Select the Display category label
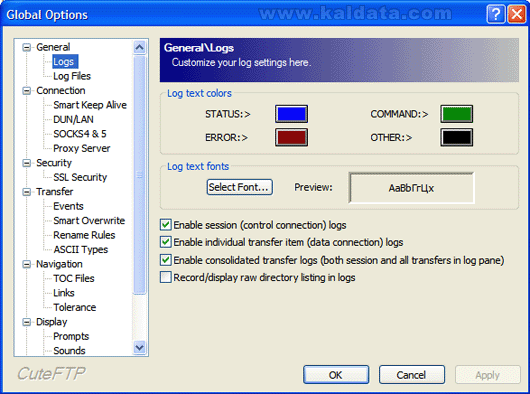Viewport: 530px width, 394px height. 52,322
